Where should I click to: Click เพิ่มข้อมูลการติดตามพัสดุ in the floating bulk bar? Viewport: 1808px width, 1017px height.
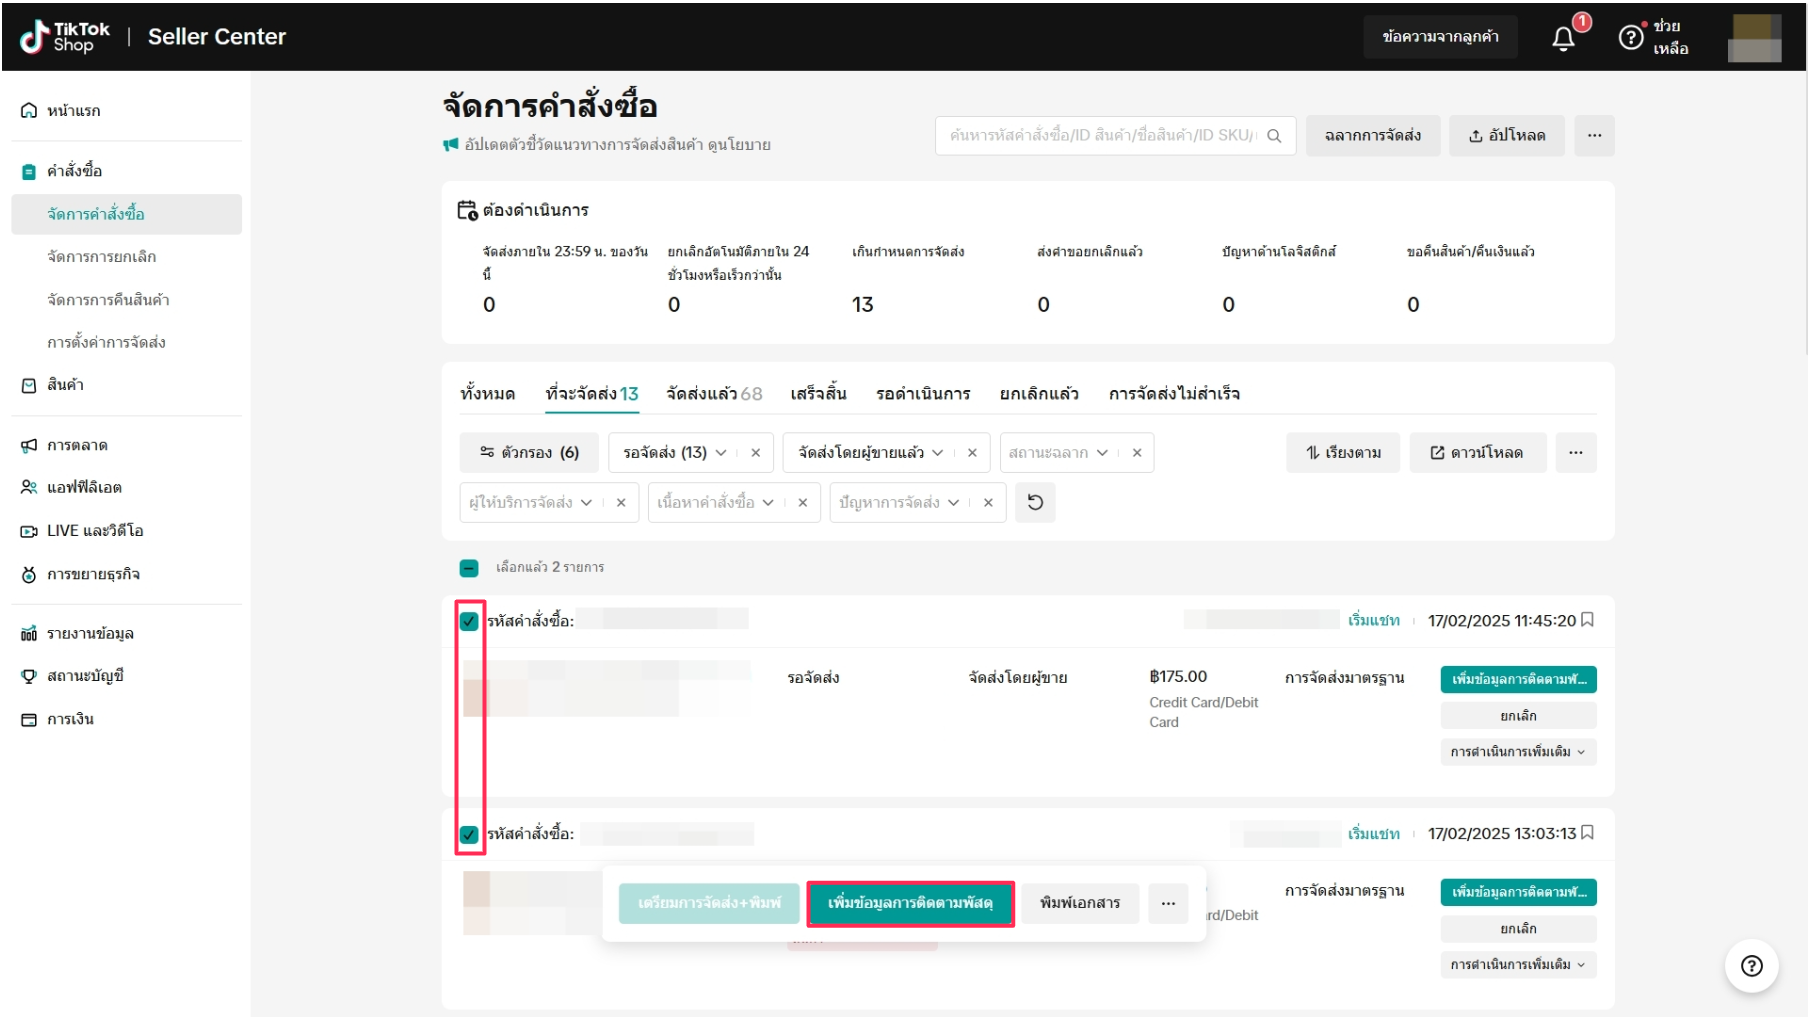(910, 903)
